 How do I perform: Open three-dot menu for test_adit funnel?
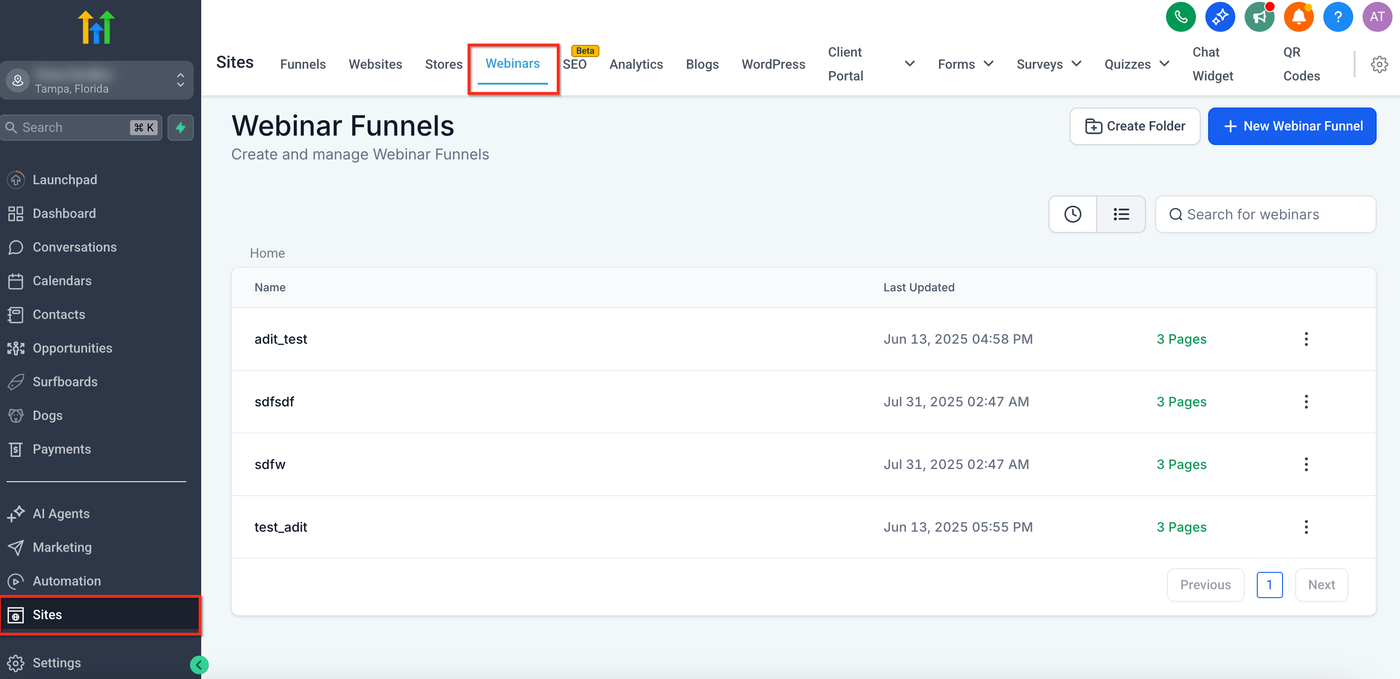pyautogui.click(x=1306, y=527)
